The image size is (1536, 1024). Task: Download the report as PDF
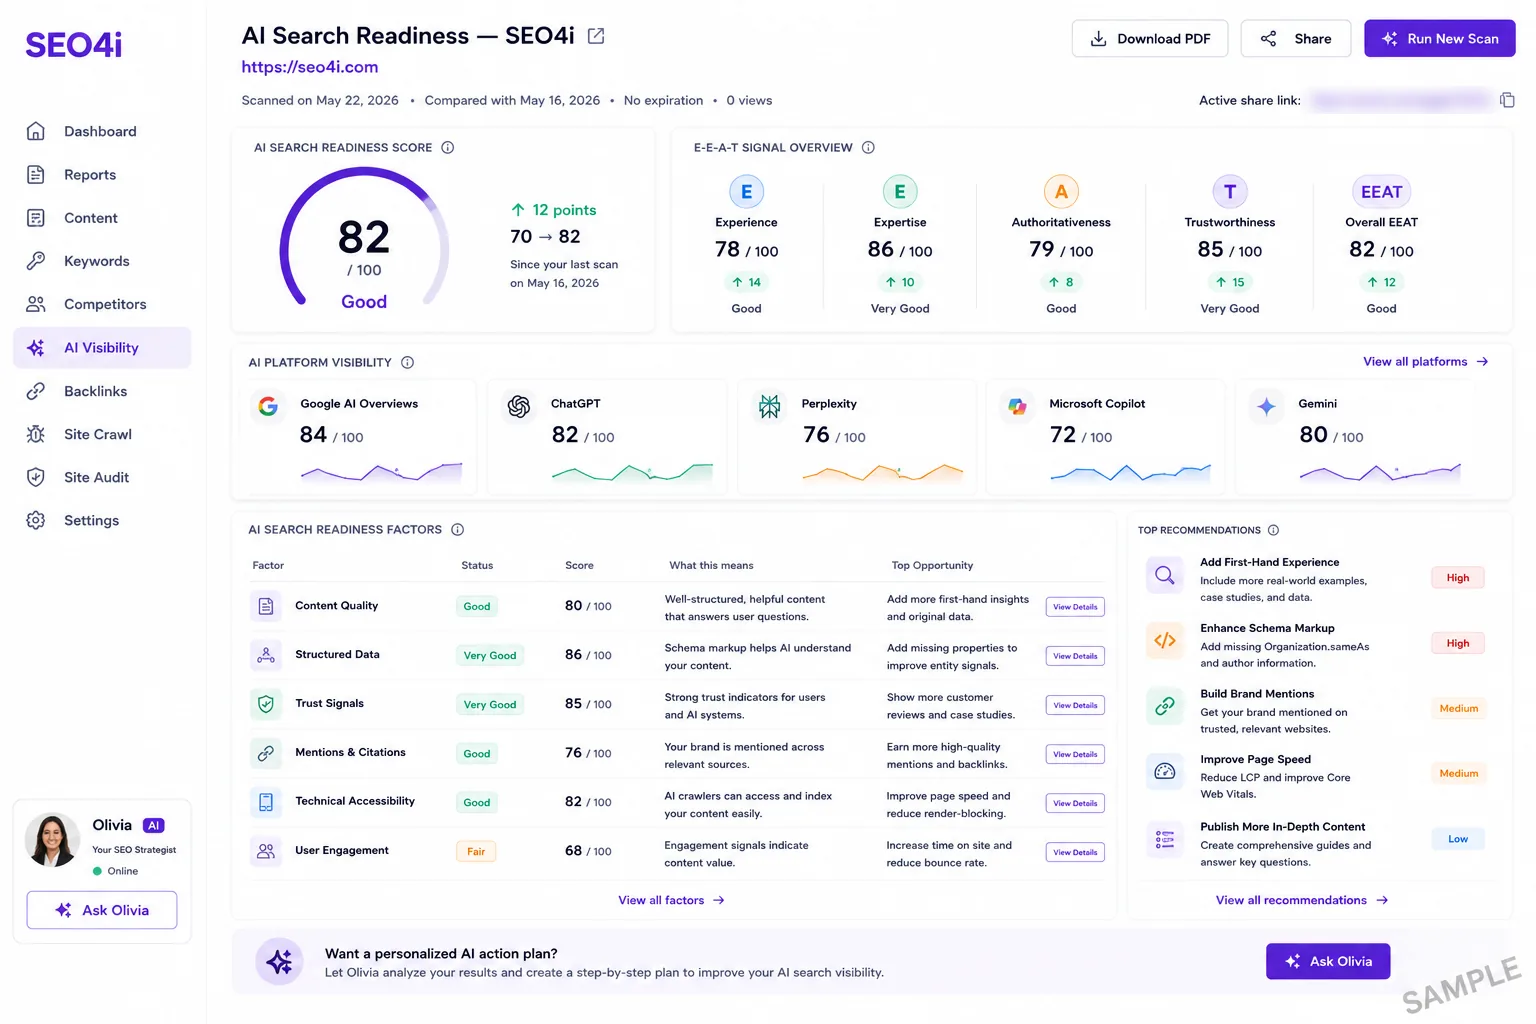[x=1150, y=38]
